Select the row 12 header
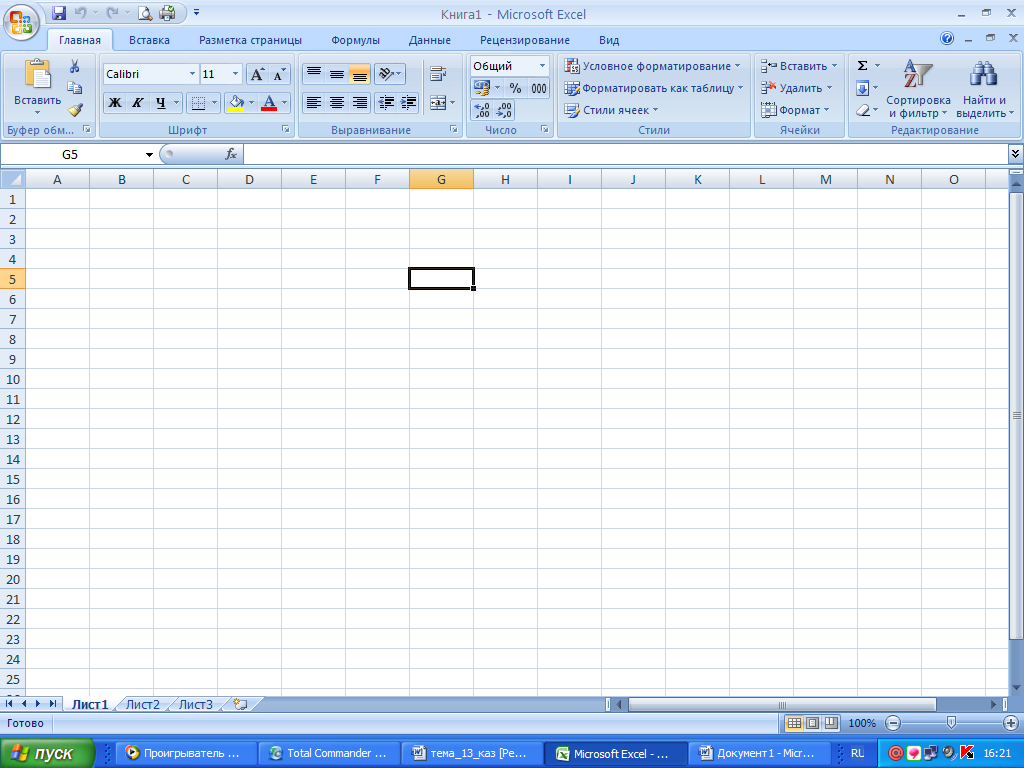The height and width of the screenshot is (768, 1024). click(x=12, y=419)
